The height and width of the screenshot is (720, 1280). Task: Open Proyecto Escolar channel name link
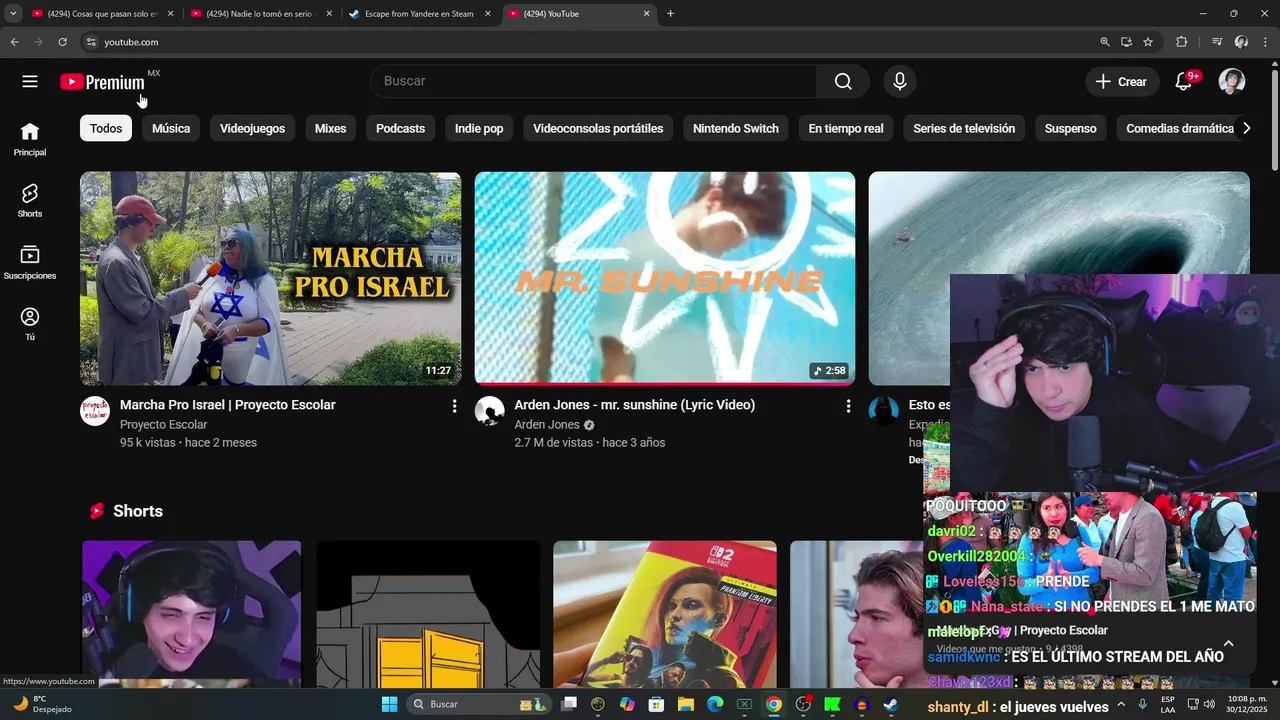pos(163,425)
